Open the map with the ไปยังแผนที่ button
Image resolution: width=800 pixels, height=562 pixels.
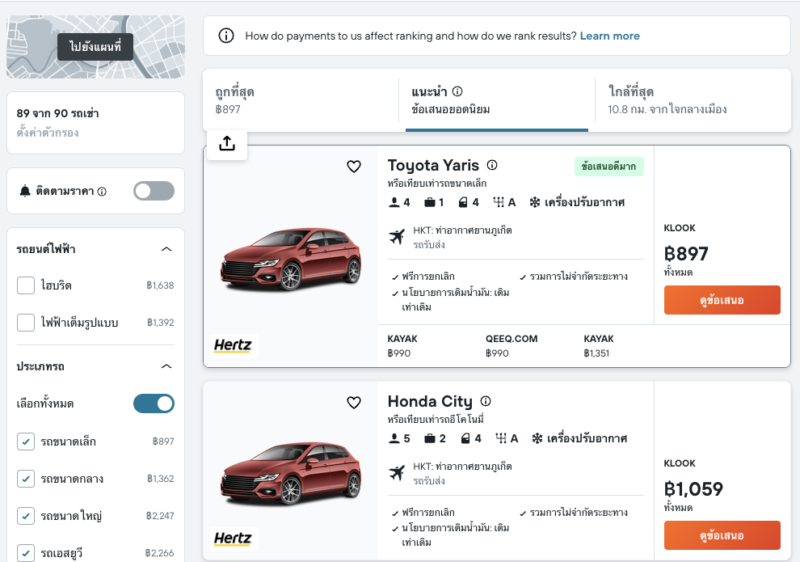pyautogui.click(x=95, y=46)
